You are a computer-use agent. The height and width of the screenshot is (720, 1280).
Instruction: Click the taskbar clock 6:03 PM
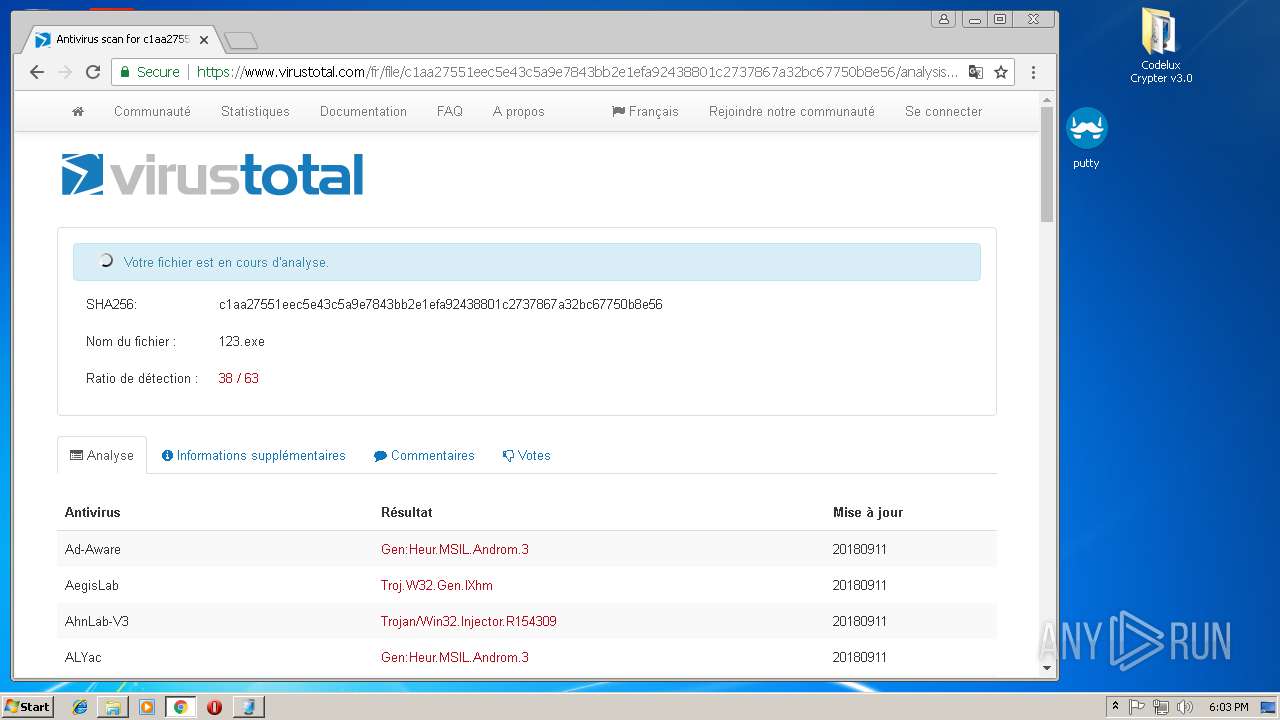coord(1228,707)
